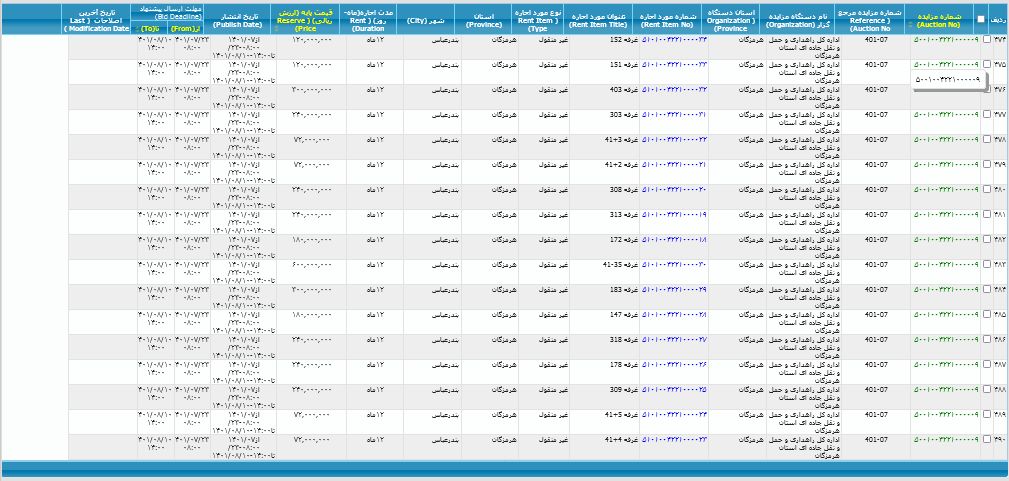Tick the select-all checkbox in the header row

[980, 19]
